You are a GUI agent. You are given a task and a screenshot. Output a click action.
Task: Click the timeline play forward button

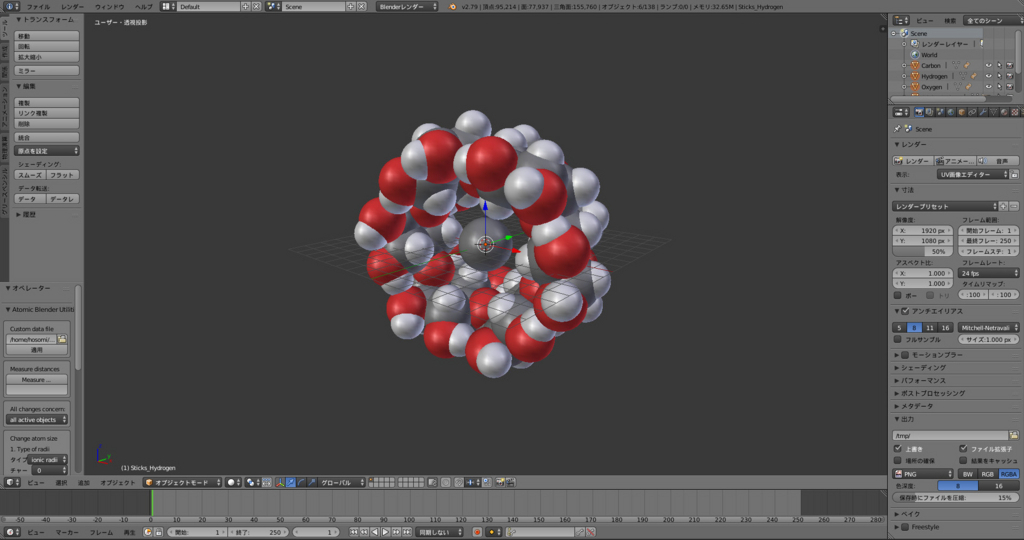[385, 532]
